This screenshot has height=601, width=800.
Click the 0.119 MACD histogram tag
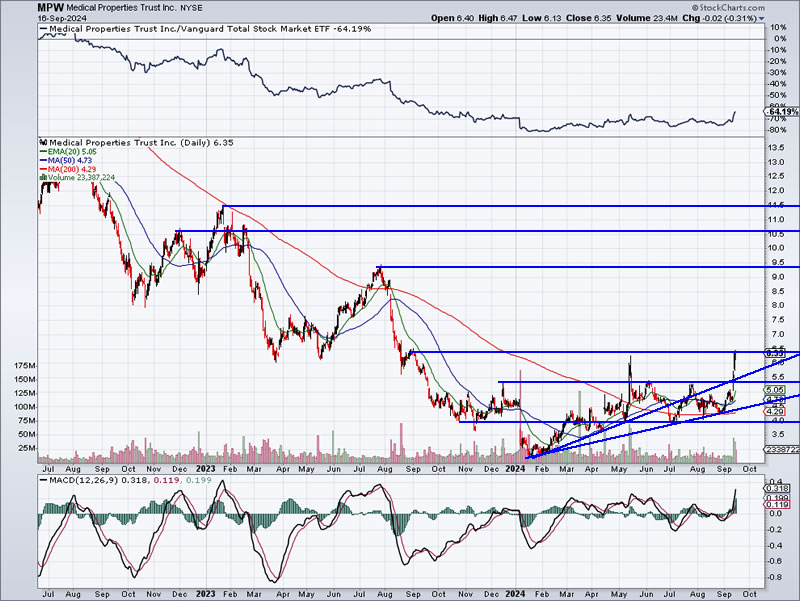coord(777,505)
